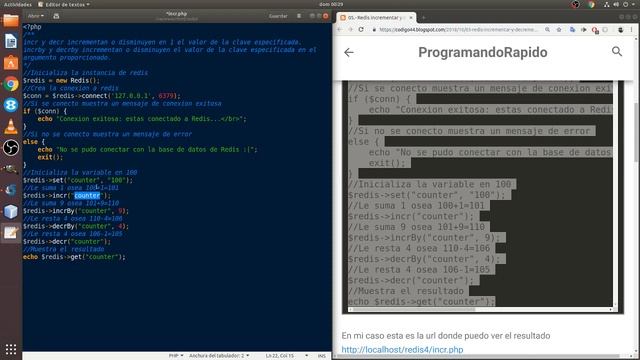Click the new document icon in editor header
The width and height of the screenshot is (640, 360).
[x=56, y=16]
